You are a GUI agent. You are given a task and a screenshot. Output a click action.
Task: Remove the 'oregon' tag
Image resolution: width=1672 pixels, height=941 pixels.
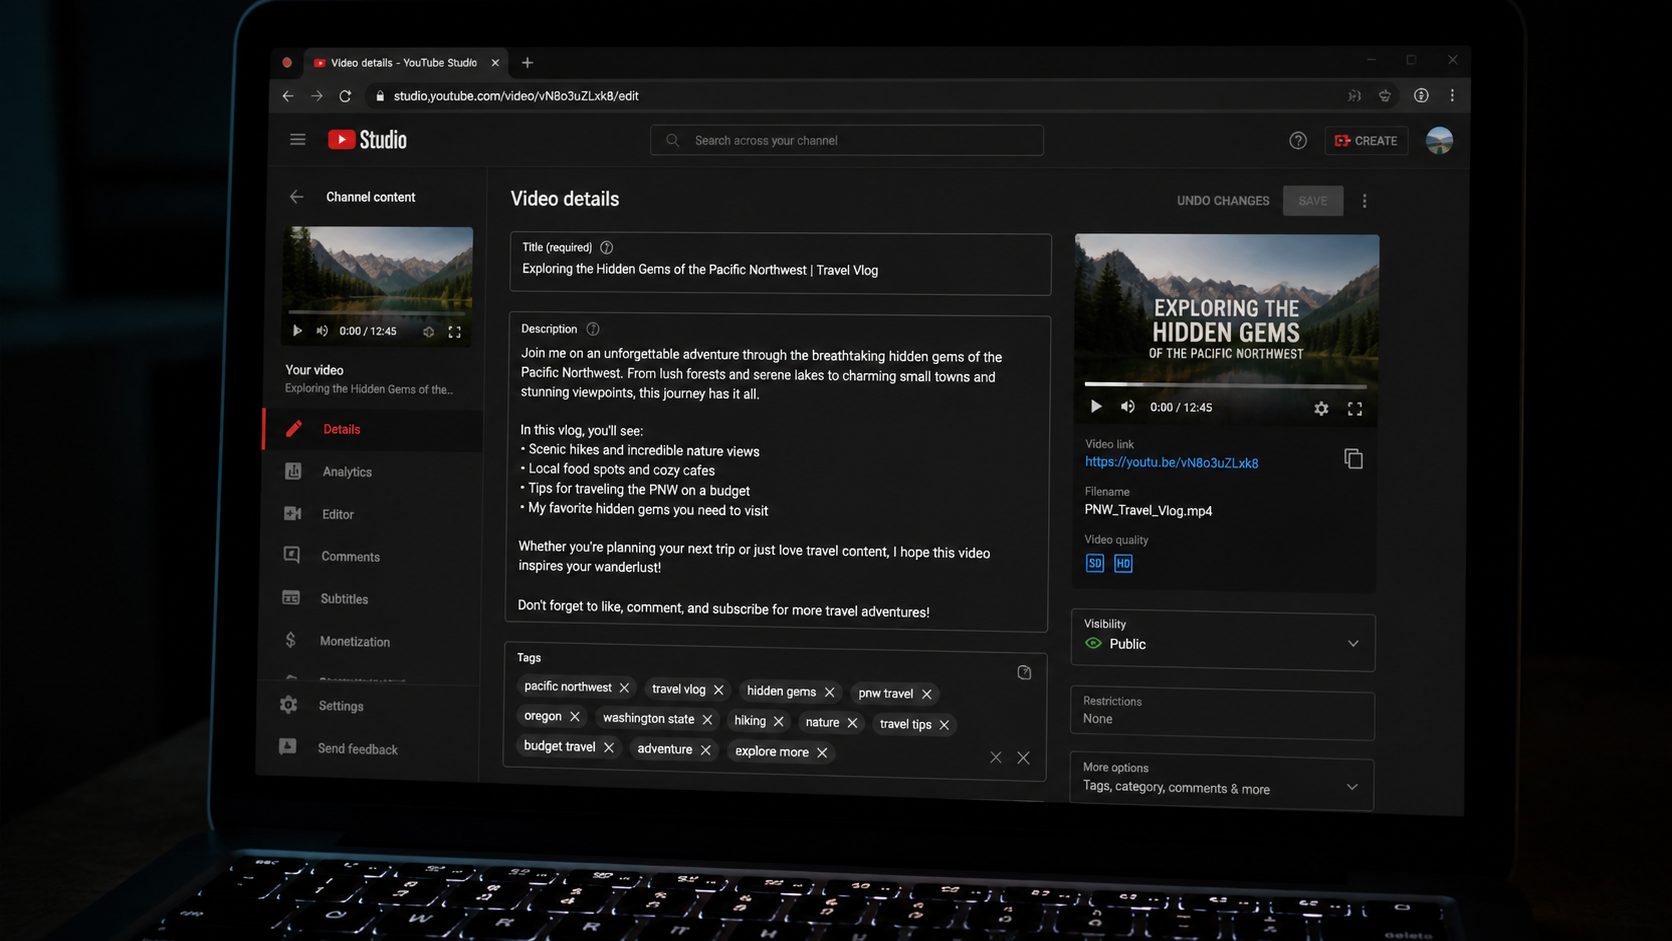coord(575,717)
